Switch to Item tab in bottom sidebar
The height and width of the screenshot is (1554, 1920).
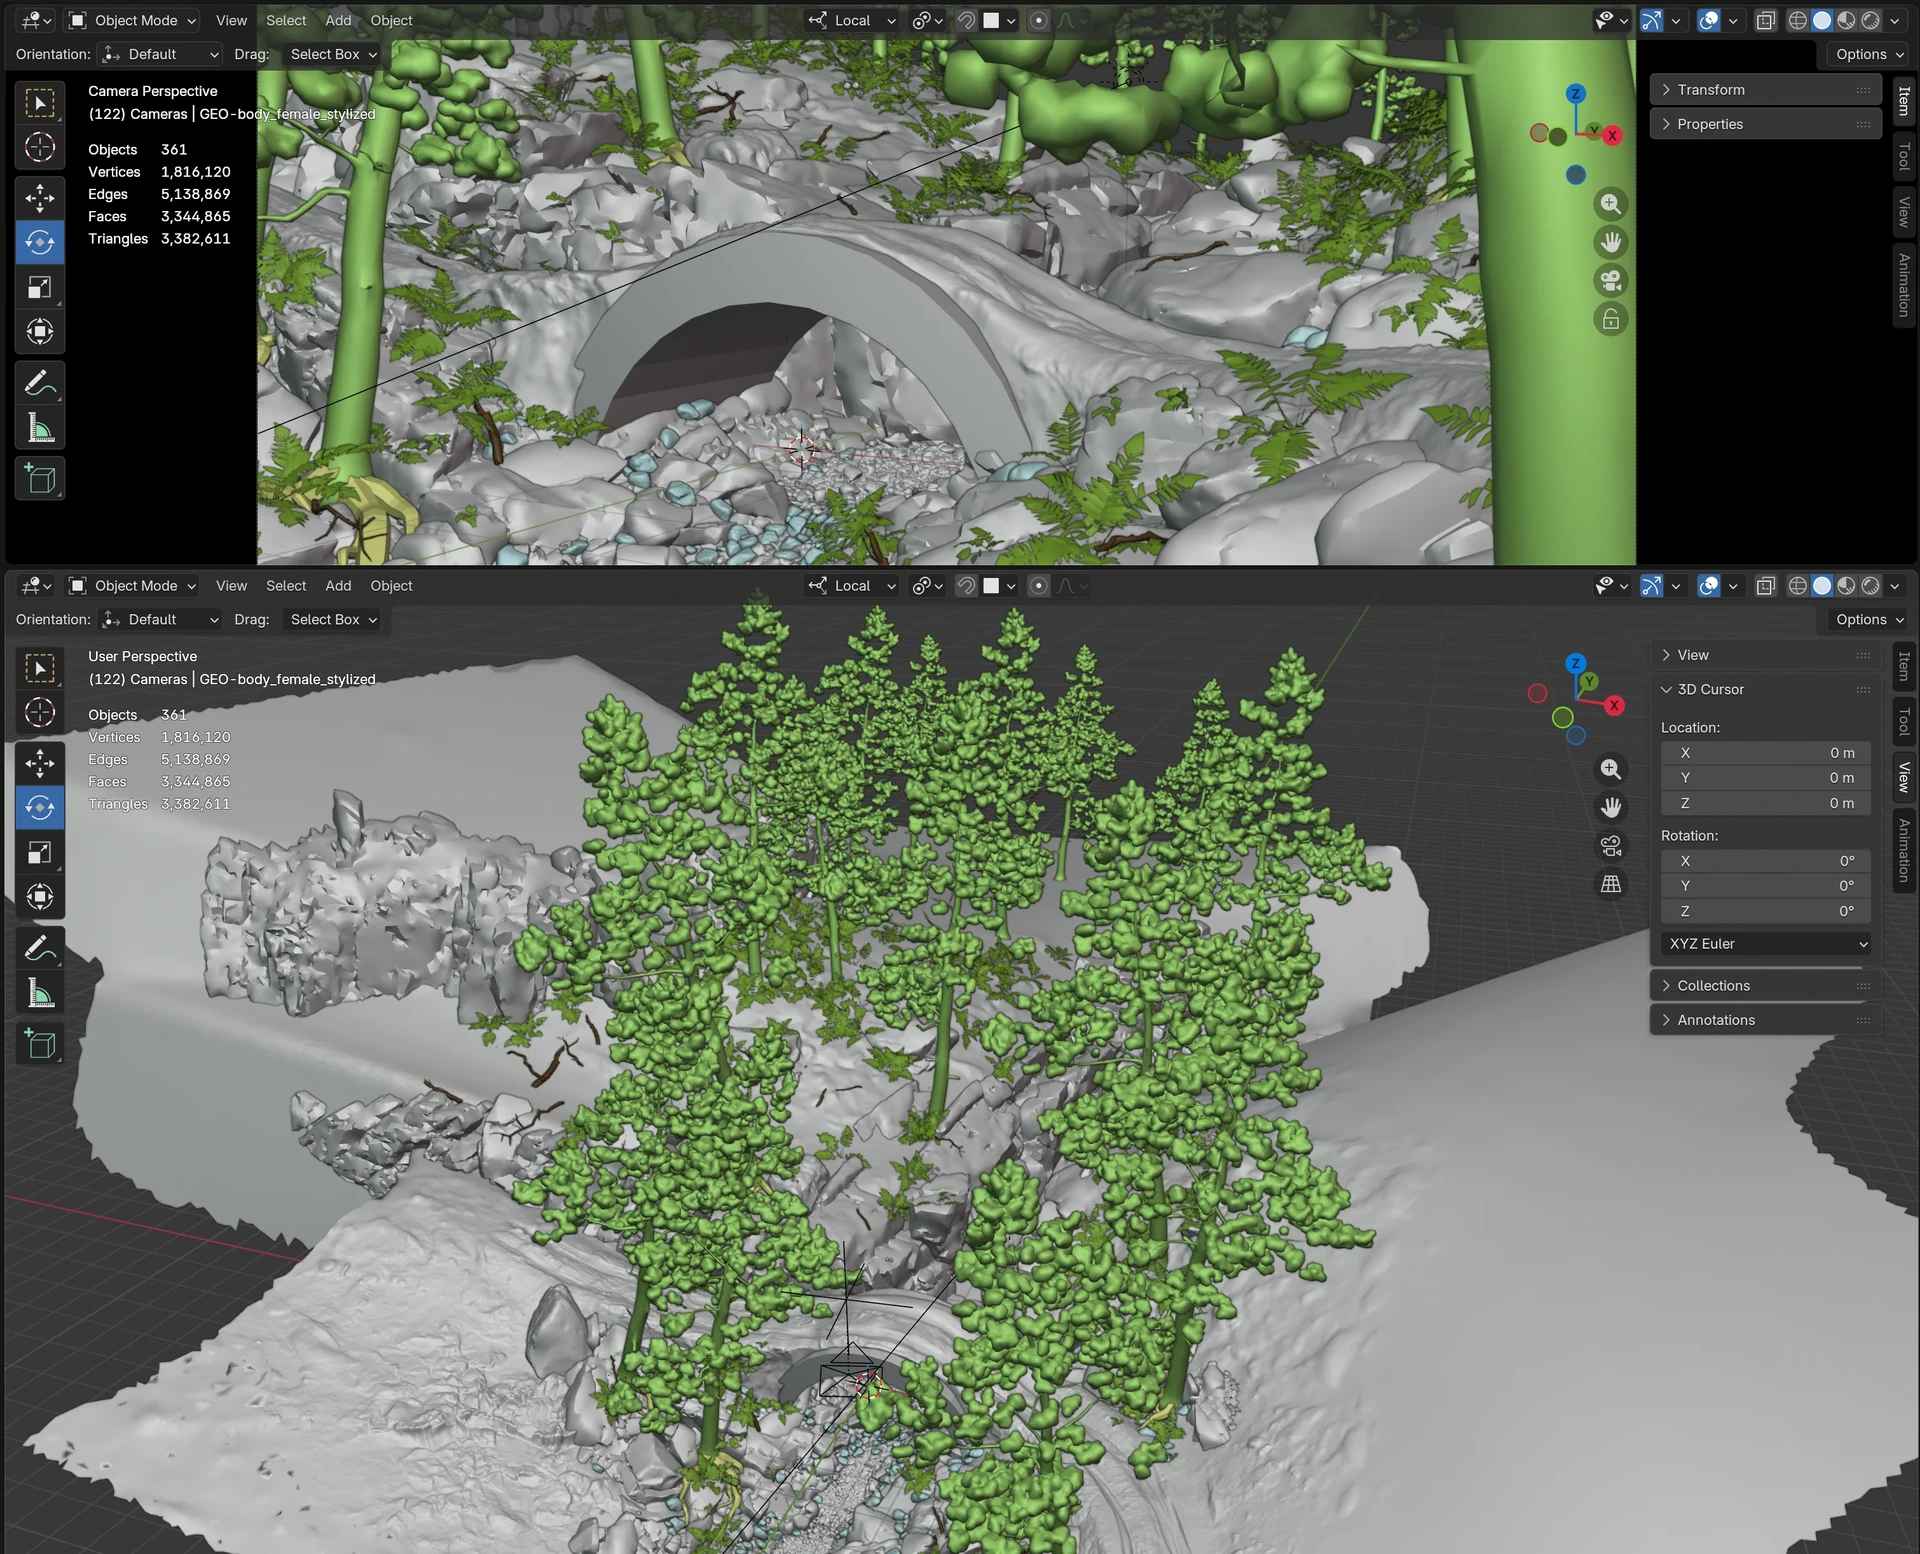pyautogui.click(x=1903, y=666)
